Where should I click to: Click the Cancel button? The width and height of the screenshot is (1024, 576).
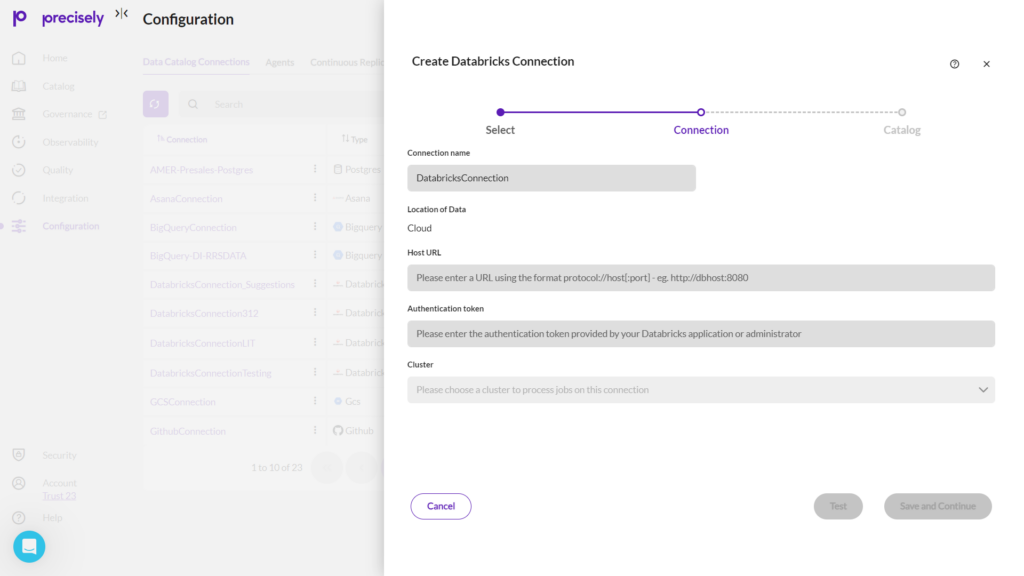441,506
